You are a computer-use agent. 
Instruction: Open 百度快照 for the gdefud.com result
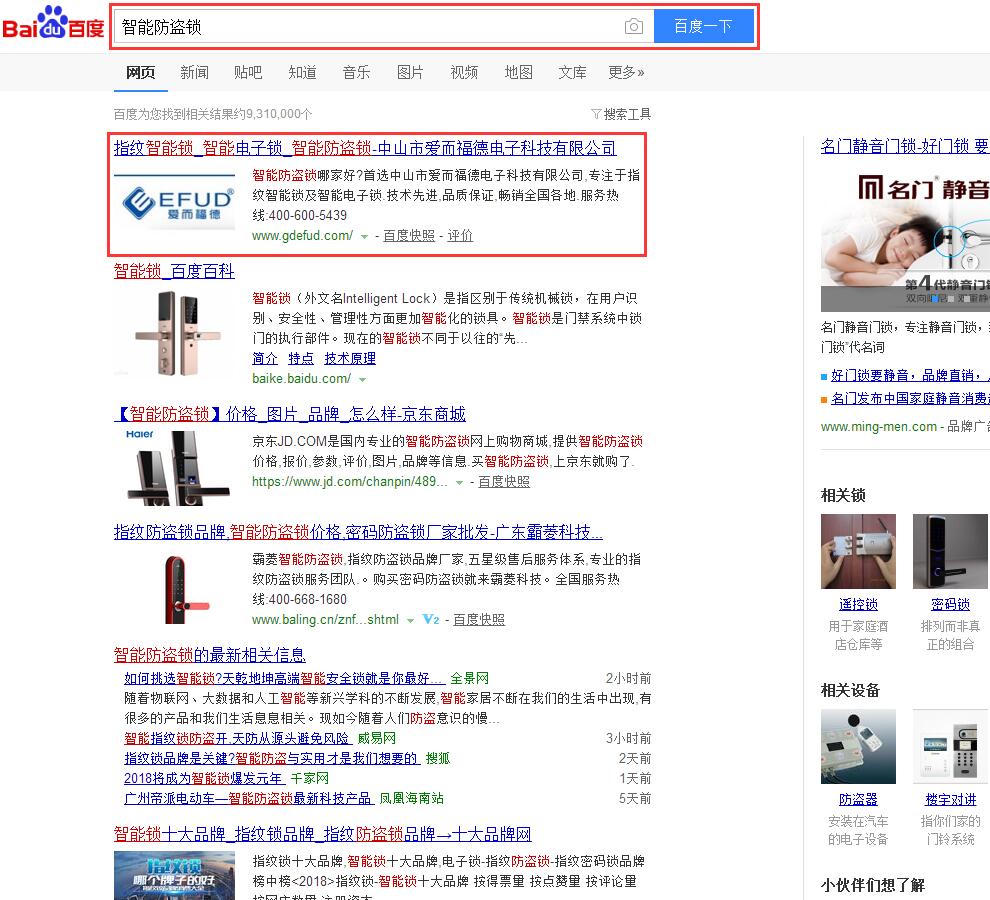pyautogui.click(x=409, y=236)
